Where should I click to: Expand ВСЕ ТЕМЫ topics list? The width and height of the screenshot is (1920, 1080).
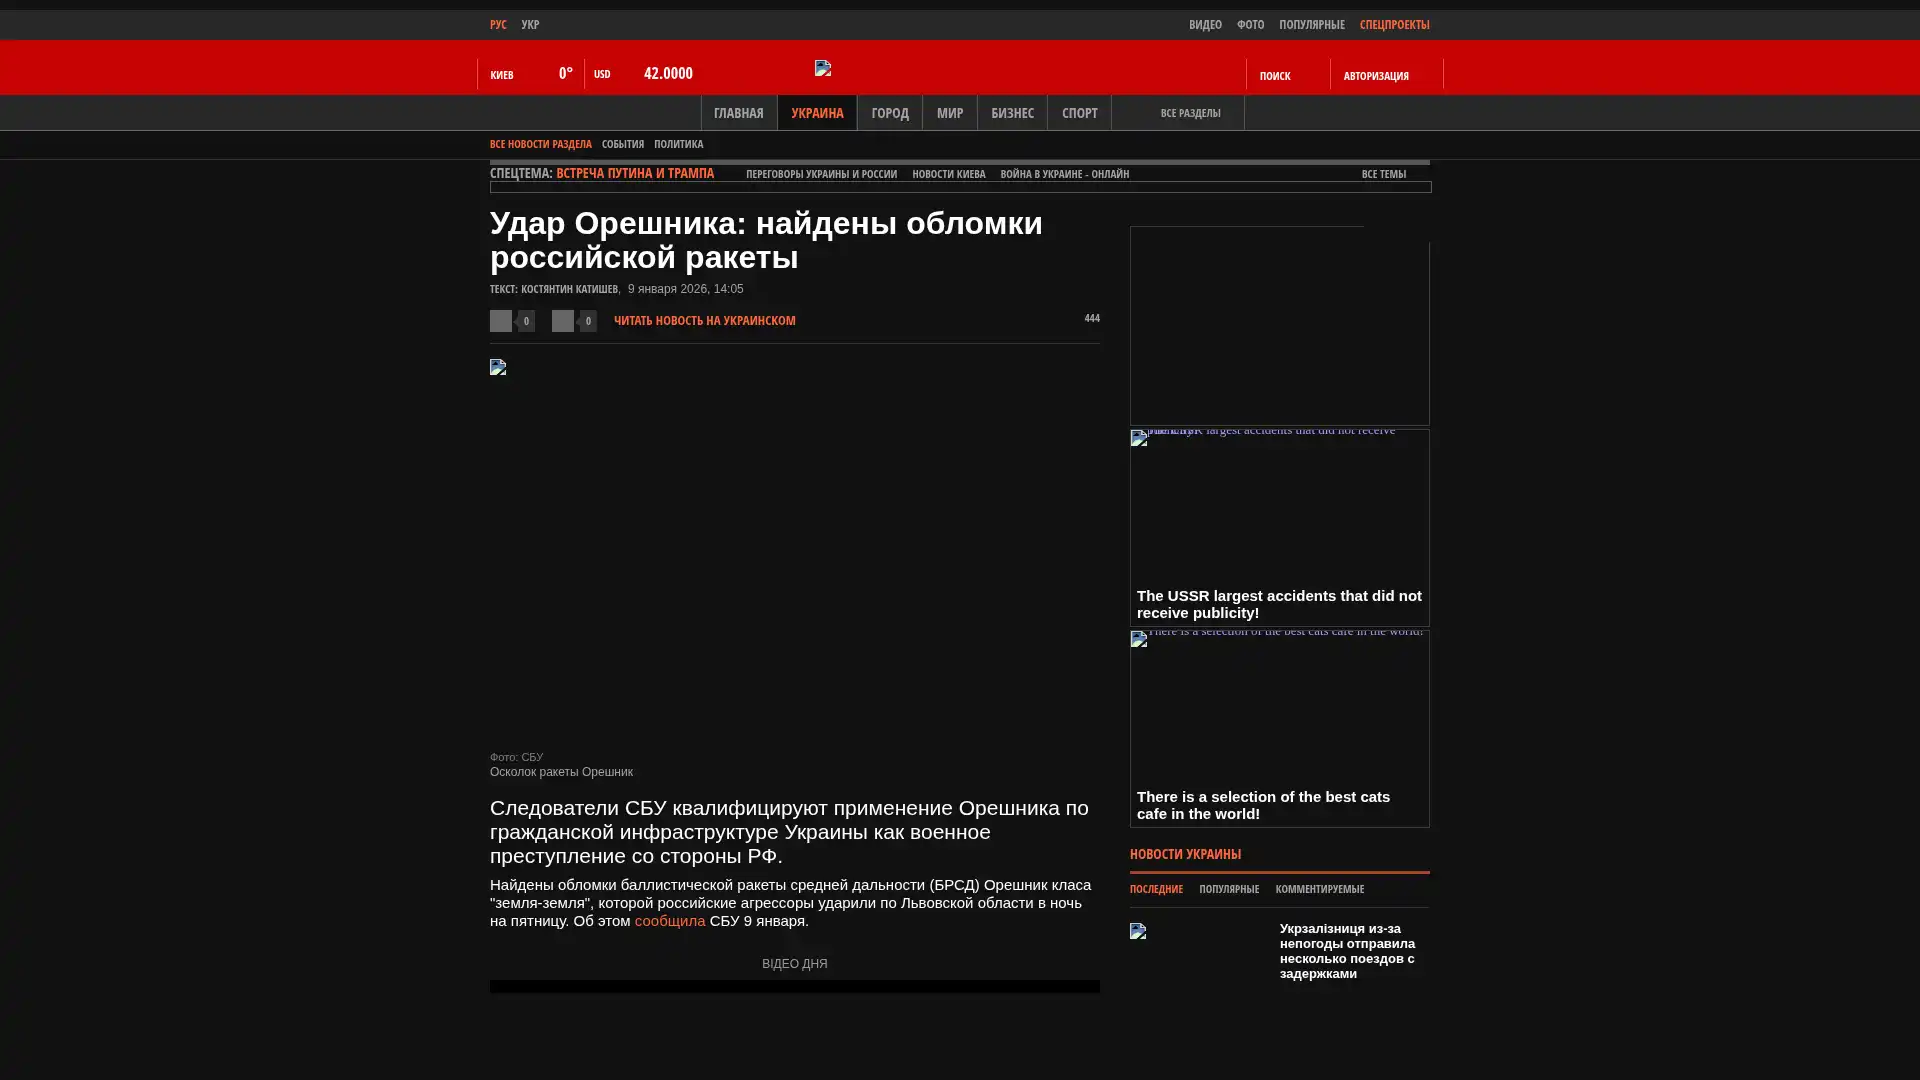[1383, 174]
